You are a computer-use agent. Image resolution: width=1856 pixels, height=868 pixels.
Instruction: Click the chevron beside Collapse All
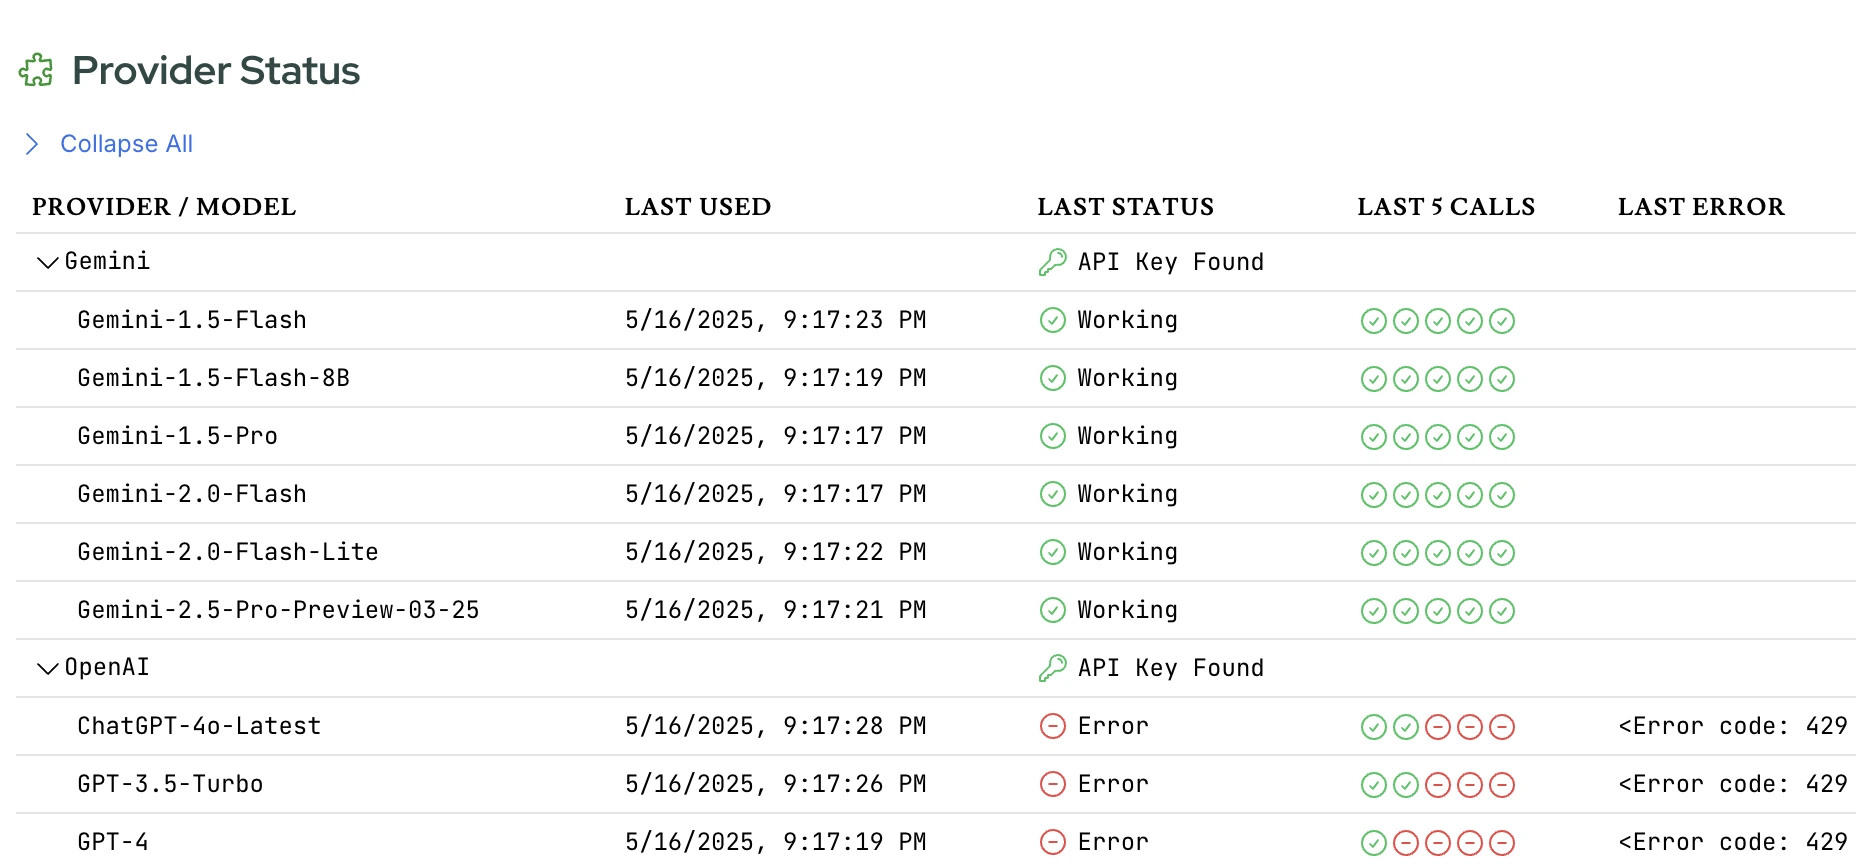coord(32,144)
